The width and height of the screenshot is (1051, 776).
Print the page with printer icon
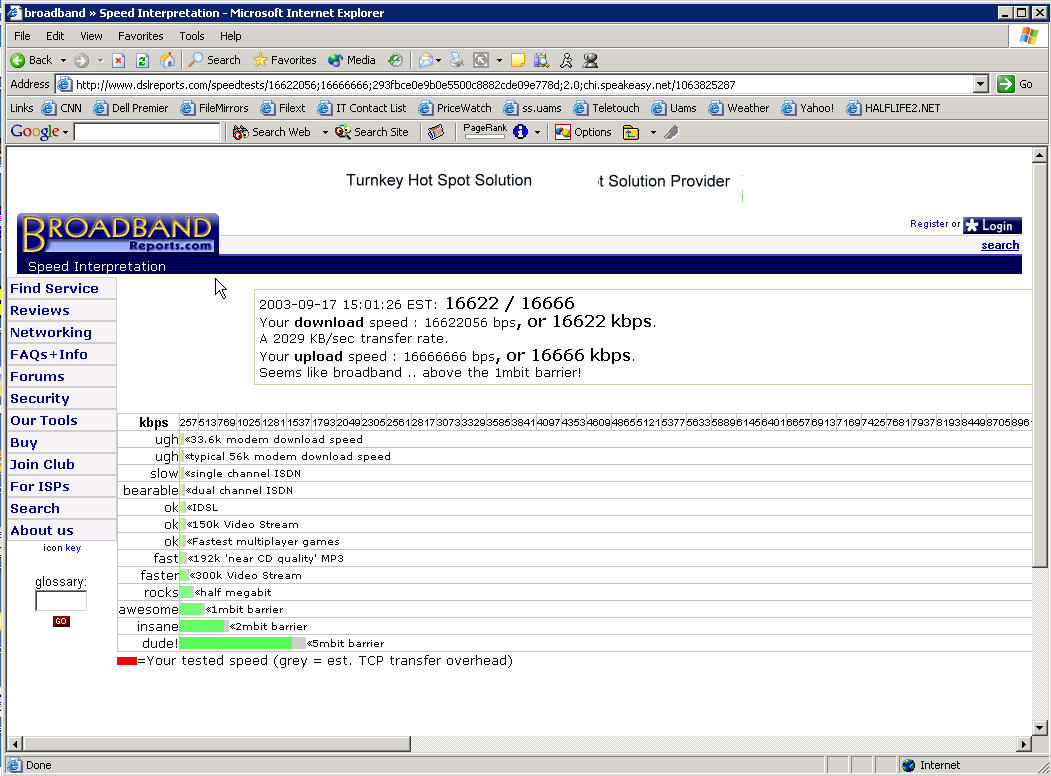(x=456, y=60)
